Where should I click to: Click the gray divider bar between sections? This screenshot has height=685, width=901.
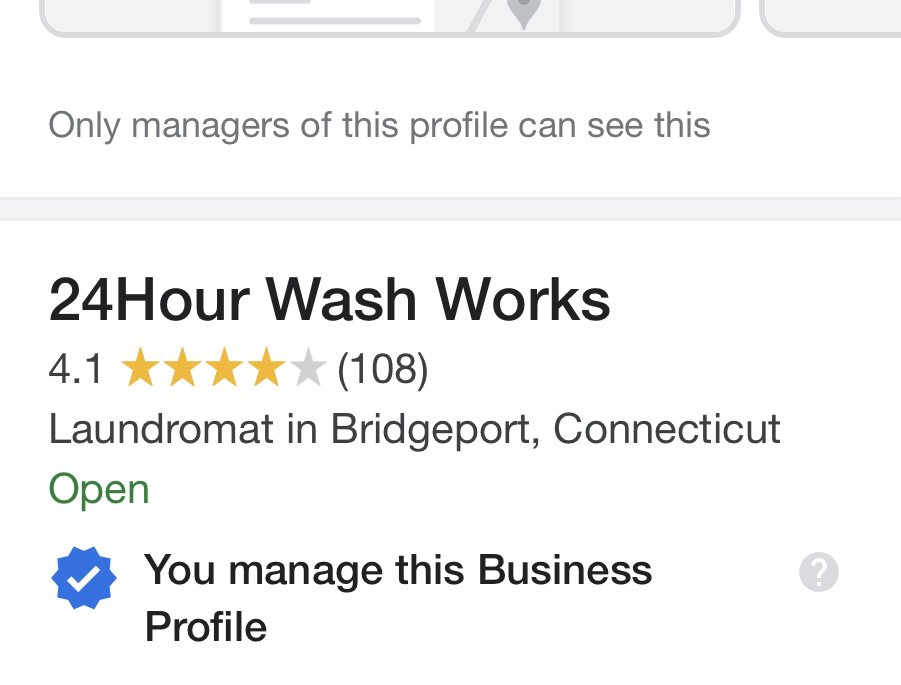coord(450,209)
